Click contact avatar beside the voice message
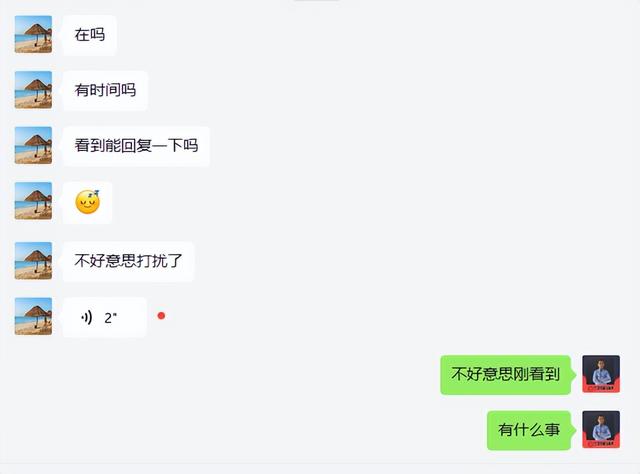The width and height of the screenshot is (640, 474). click(x=33, y=316)
